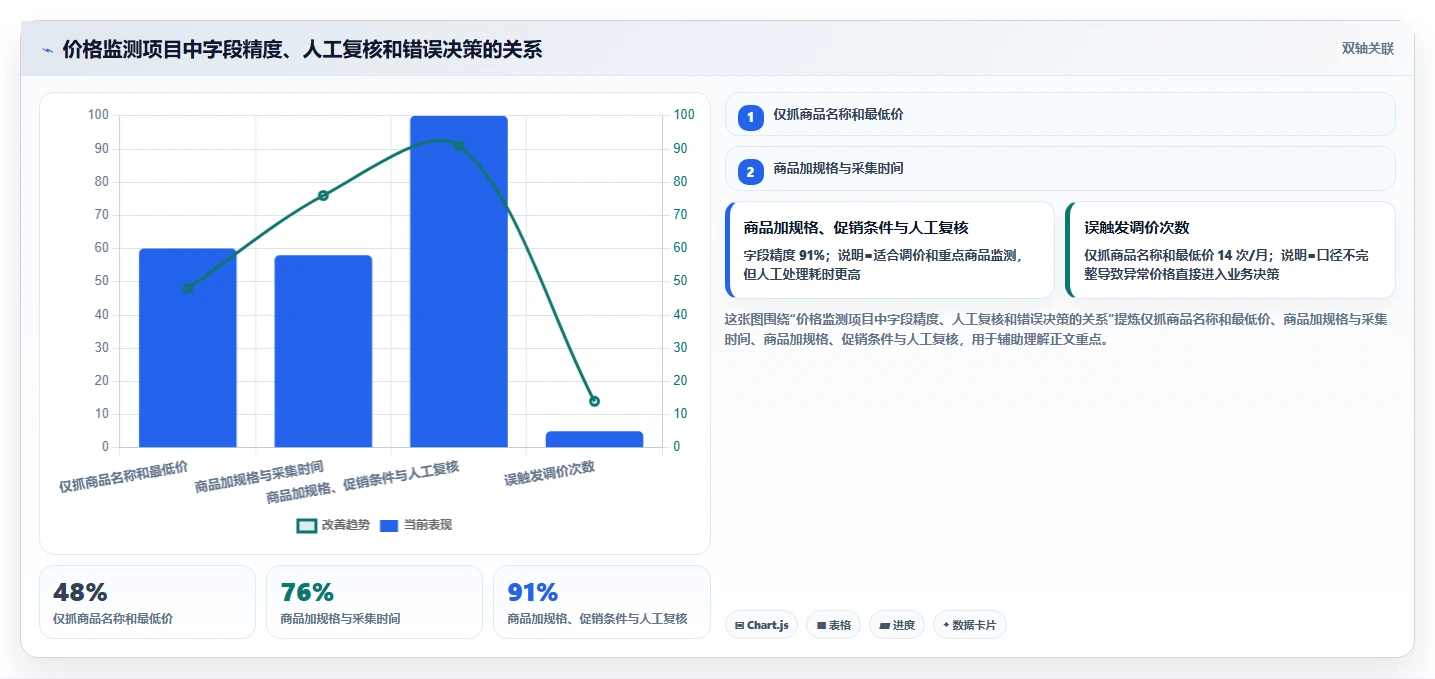Click the 表格 chip icon

tap(821, 625)
